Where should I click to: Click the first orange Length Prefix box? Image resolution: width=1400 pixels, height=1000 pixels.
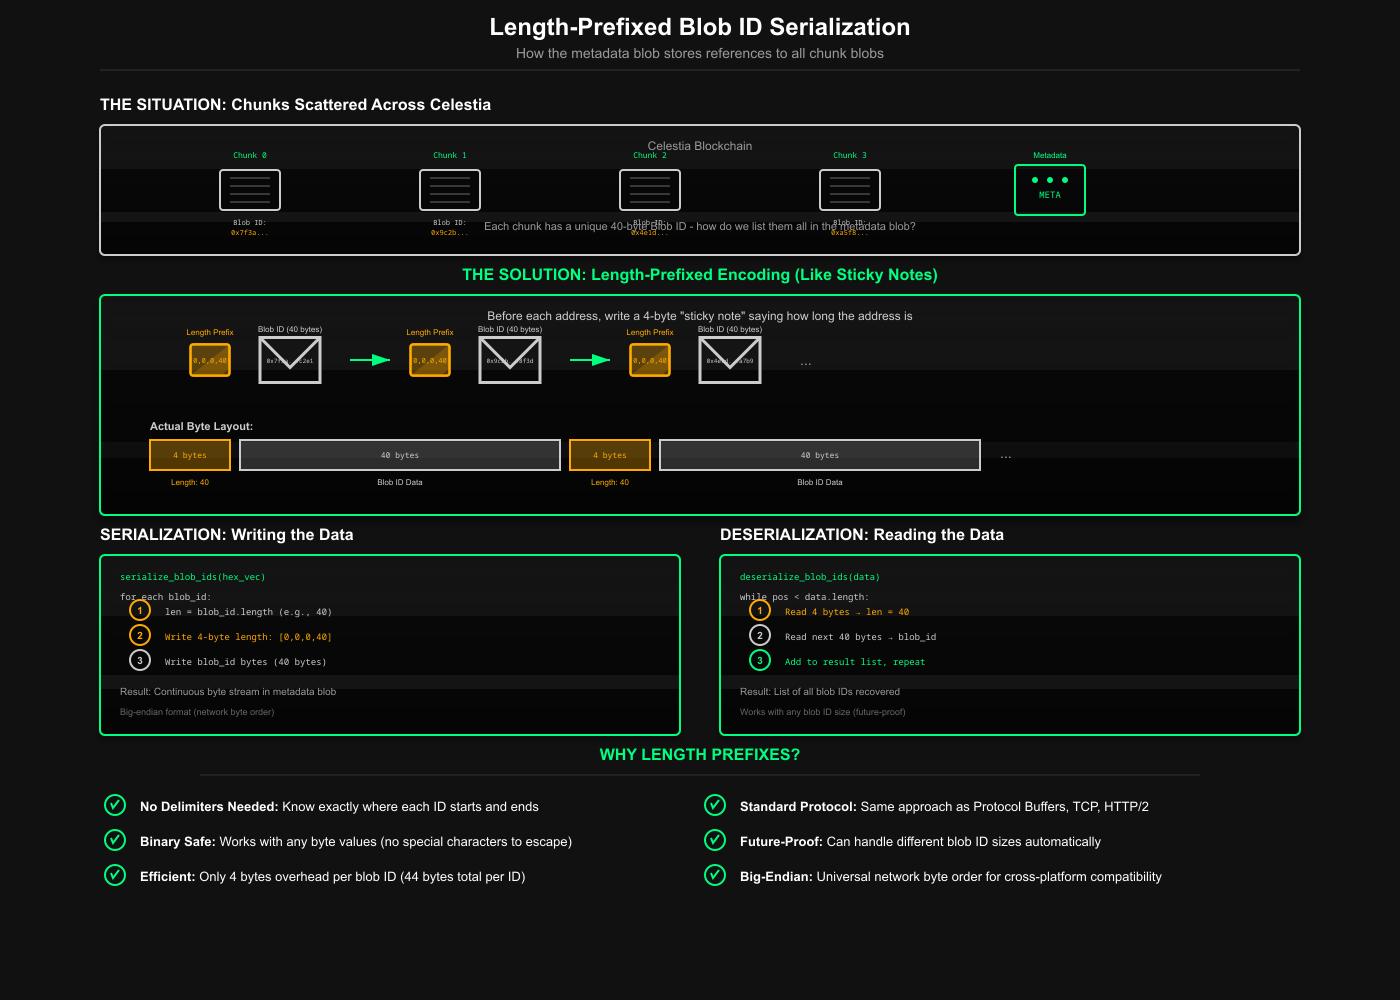[x=210, y=360]
